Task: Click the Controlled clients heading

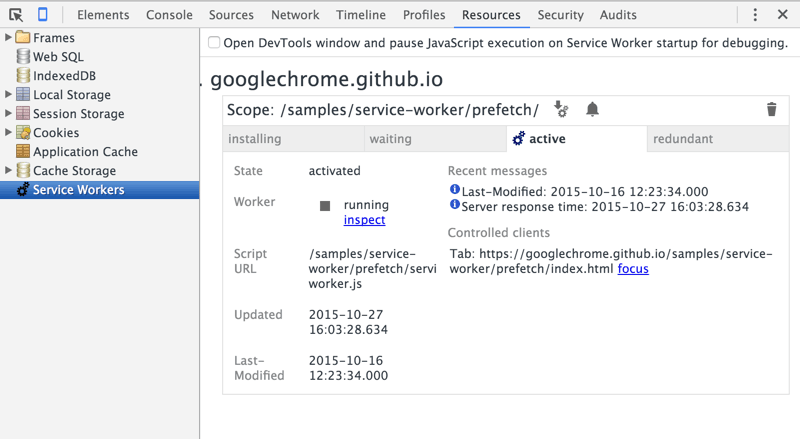Action: tap(498, 233)
